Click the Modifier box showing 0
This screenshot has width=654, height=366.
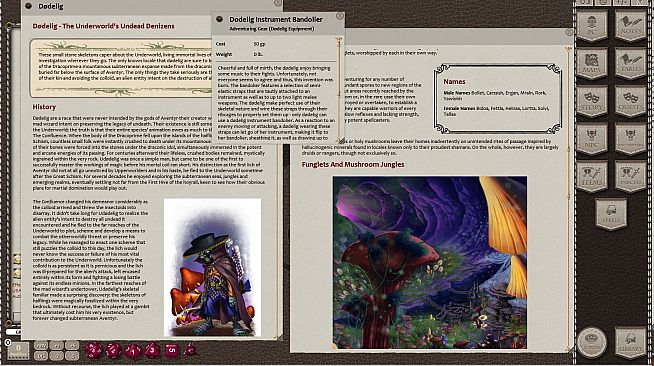click(x=18, y=350)
